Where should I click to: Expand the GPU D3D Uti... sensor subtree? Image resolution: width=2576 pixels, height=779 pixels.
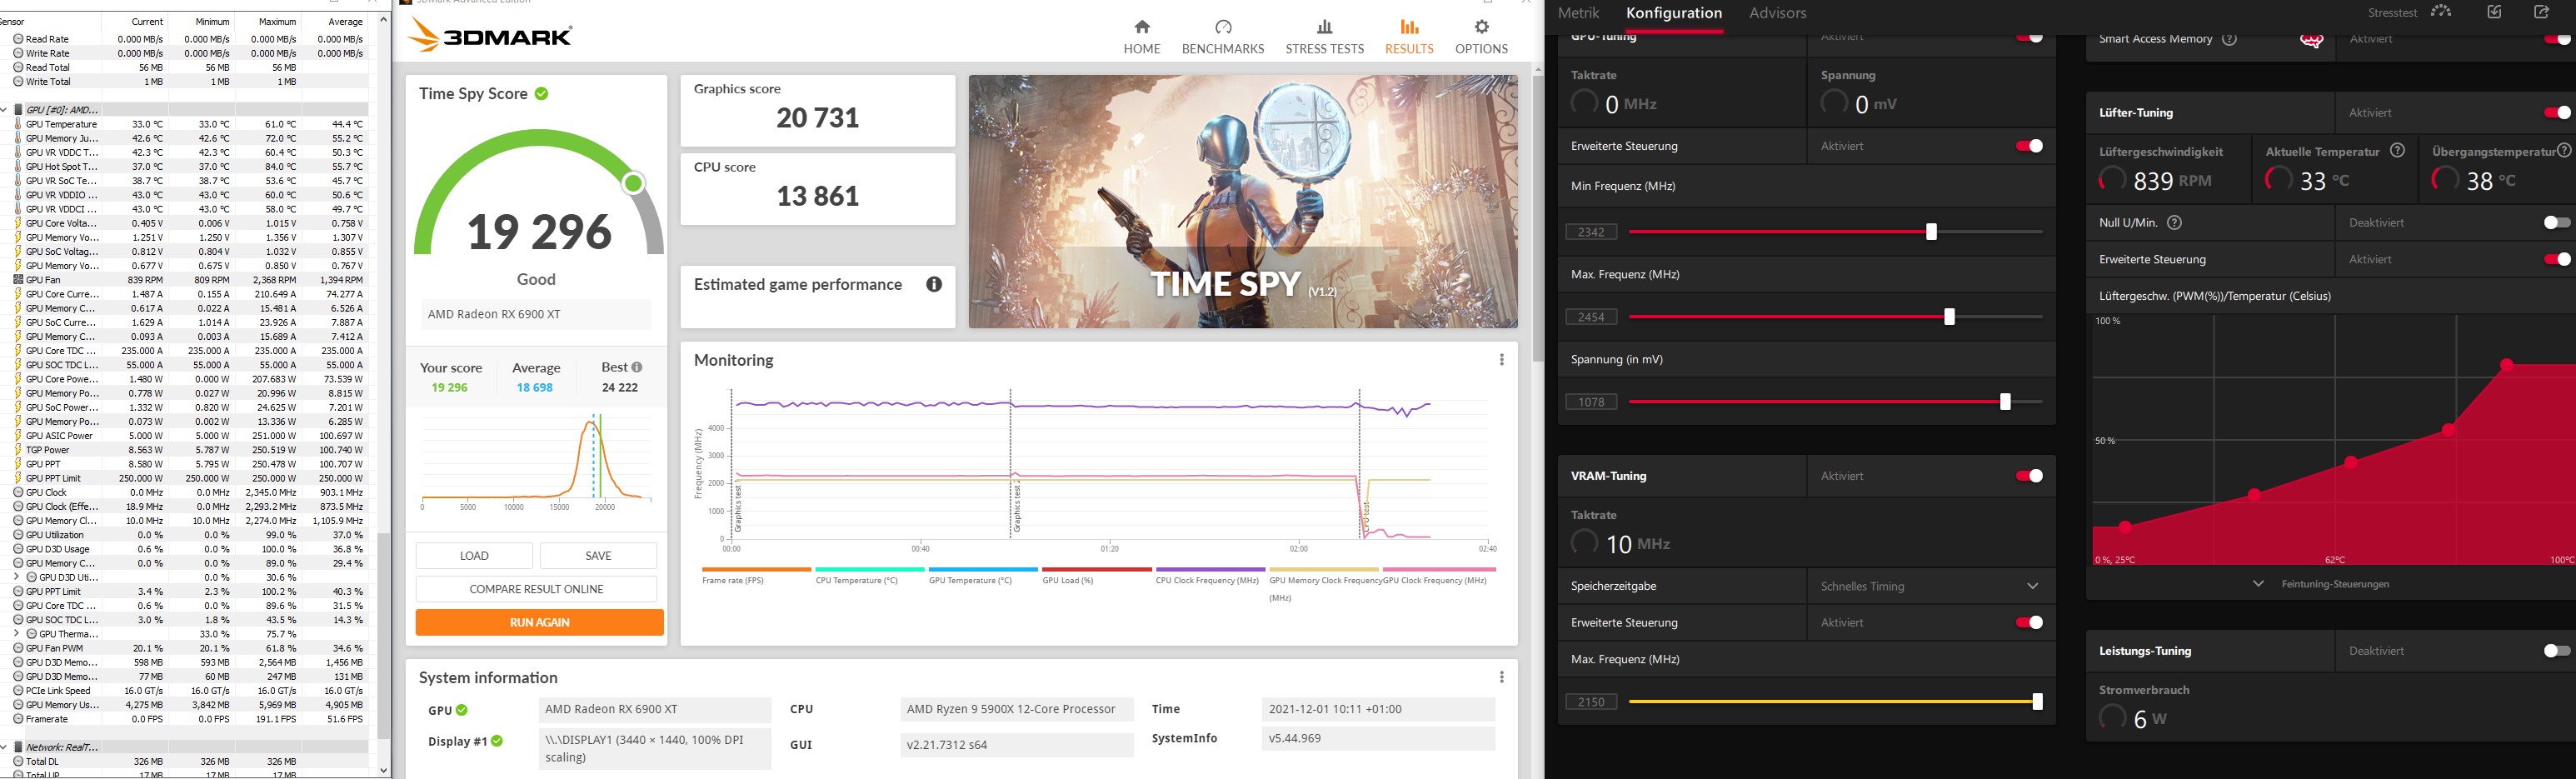tap(16, 578)
